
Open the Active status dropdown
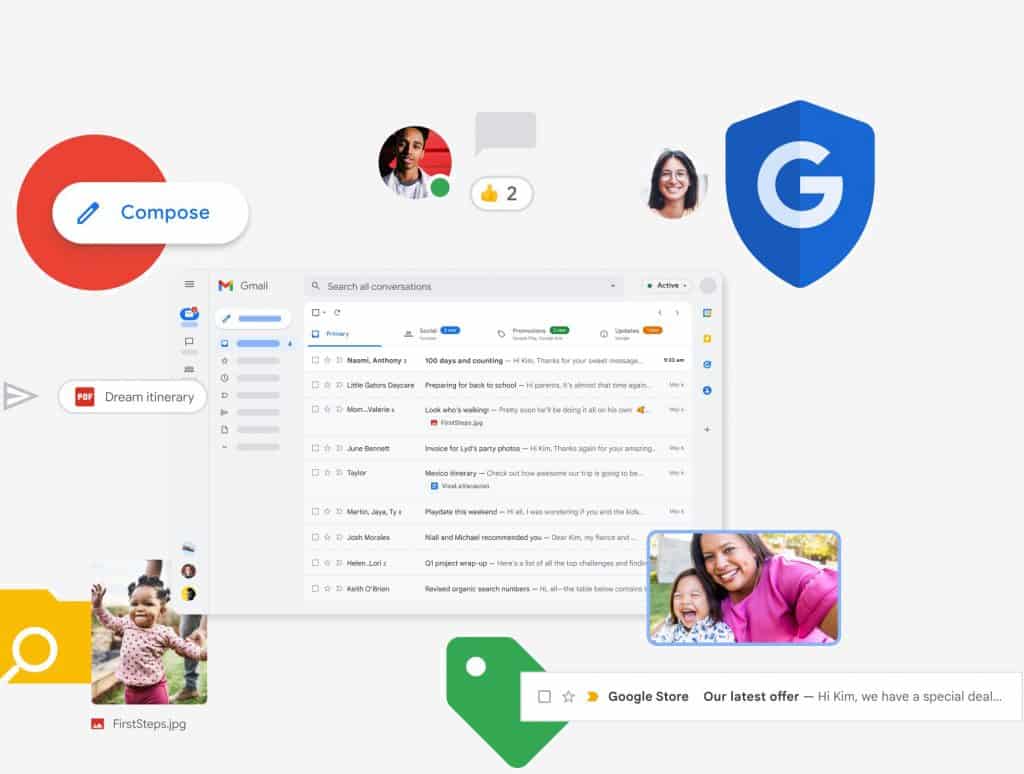tap(667, 285)
